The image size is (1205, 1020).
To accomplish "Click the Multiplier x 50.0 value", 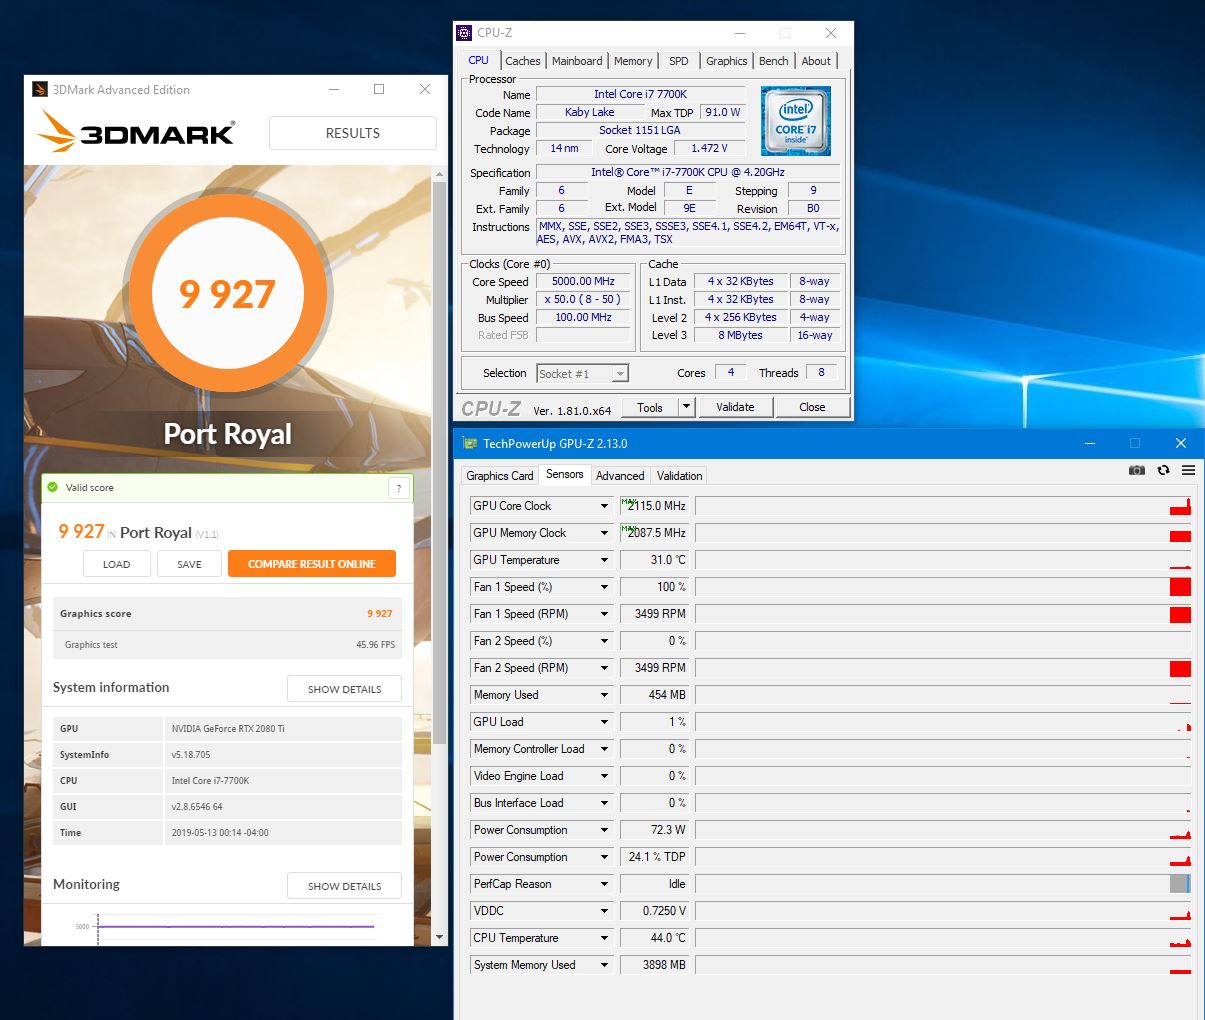I will (584, 299).
